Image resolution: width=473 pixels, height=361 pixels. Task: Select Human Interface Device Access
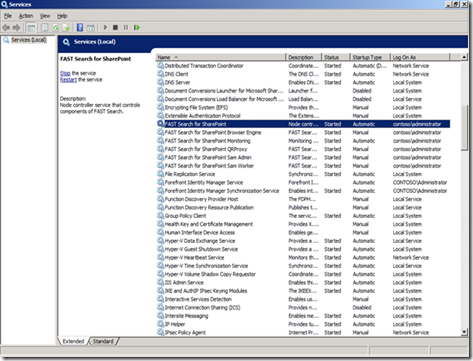coord(303,232)
